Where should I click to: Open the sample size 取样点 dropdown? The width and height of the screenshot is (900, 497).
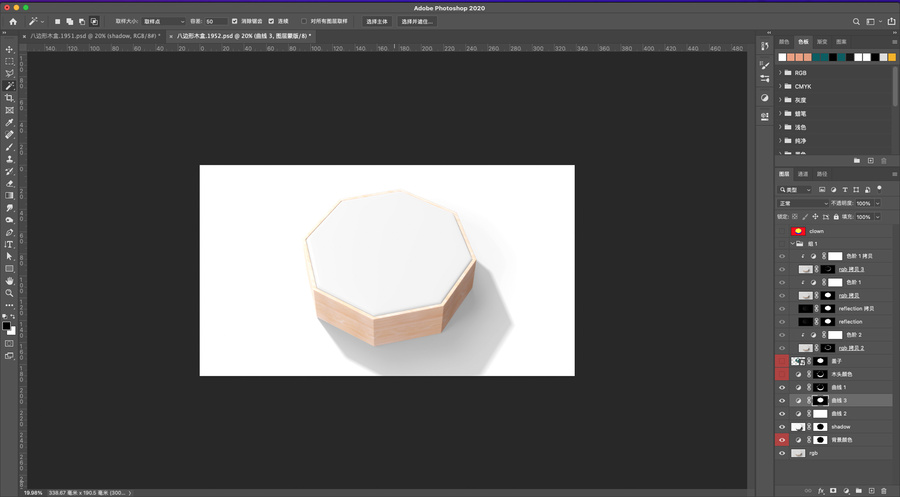pos(164,21)
